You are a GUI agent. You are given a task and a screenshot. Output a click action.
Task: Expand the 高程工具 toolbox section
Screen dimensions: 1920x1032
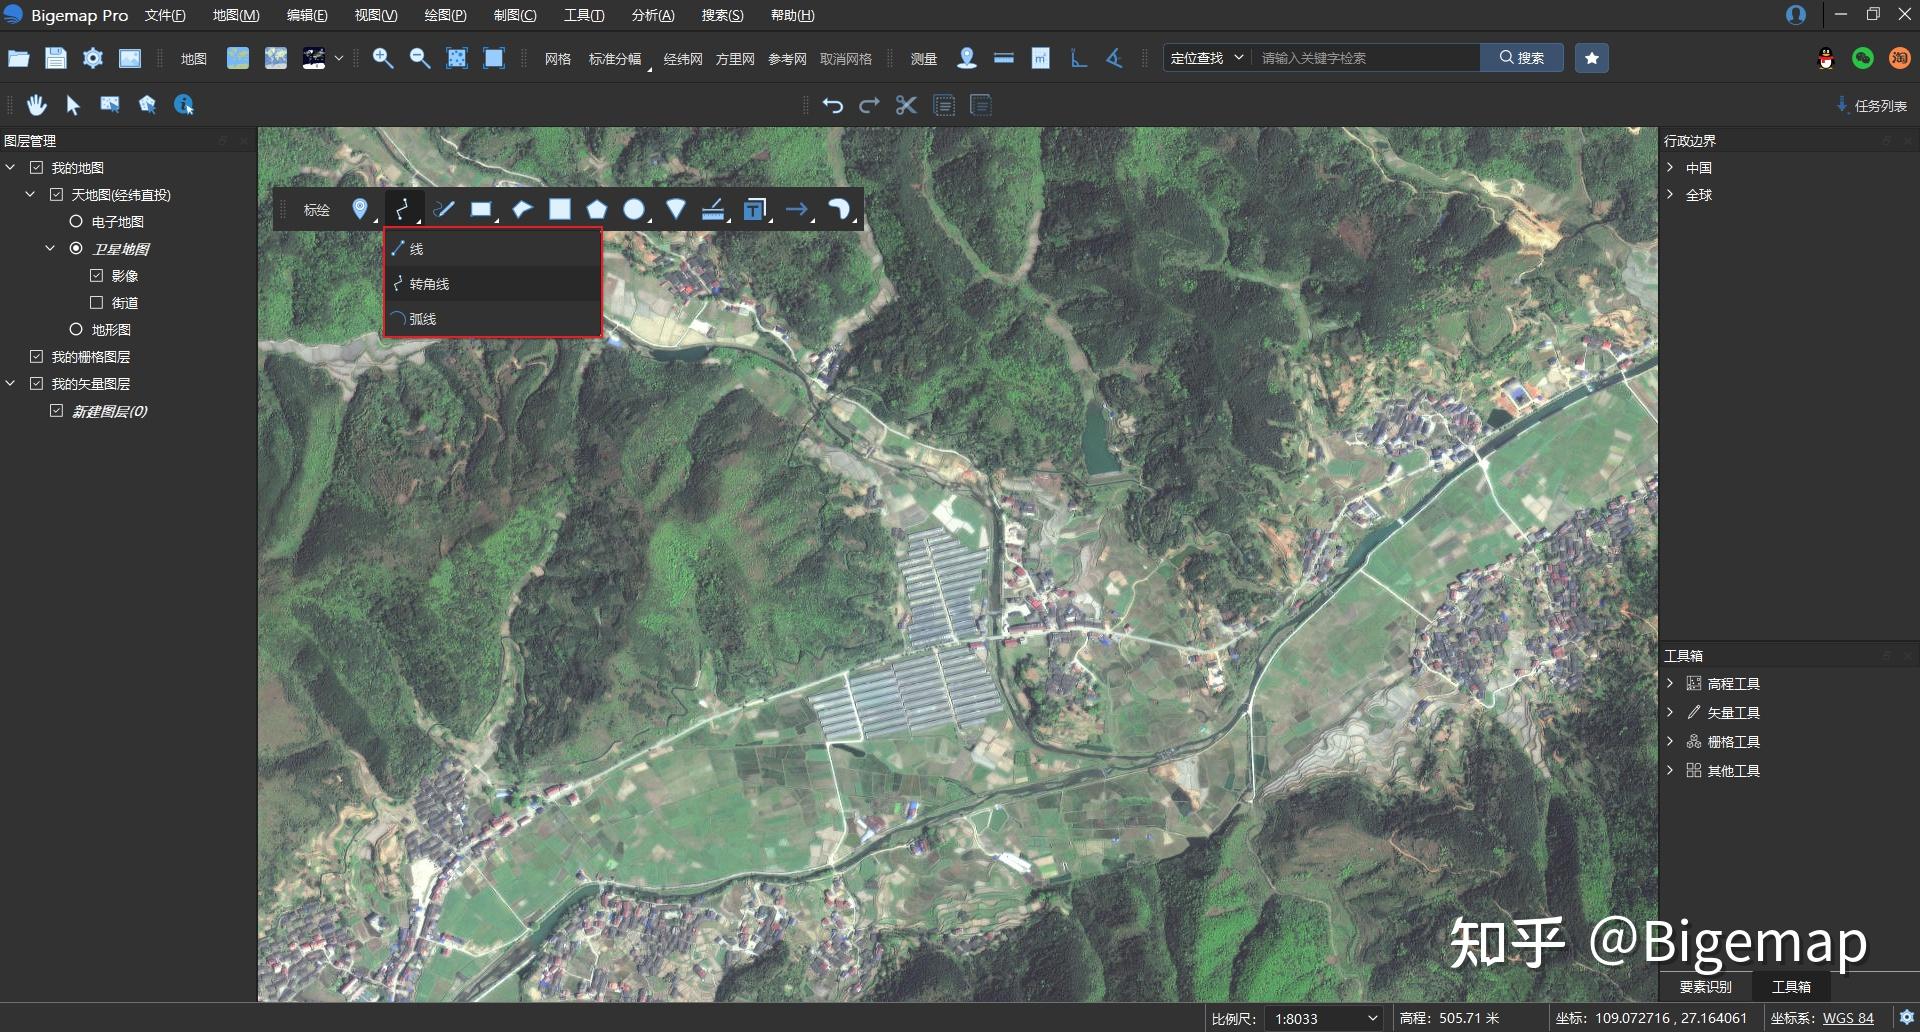pos(1672,683)
